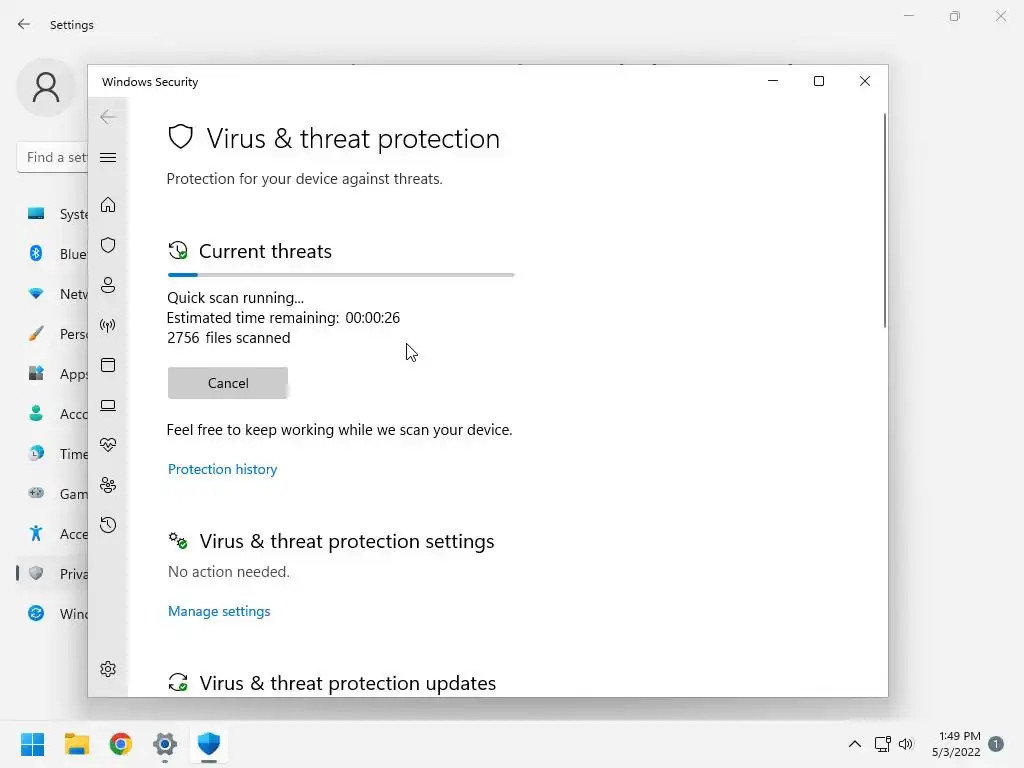This screenshot has height=768, width=1024.
Task: Open Windows Update in Settings sidebar
Action: point(57,614)
